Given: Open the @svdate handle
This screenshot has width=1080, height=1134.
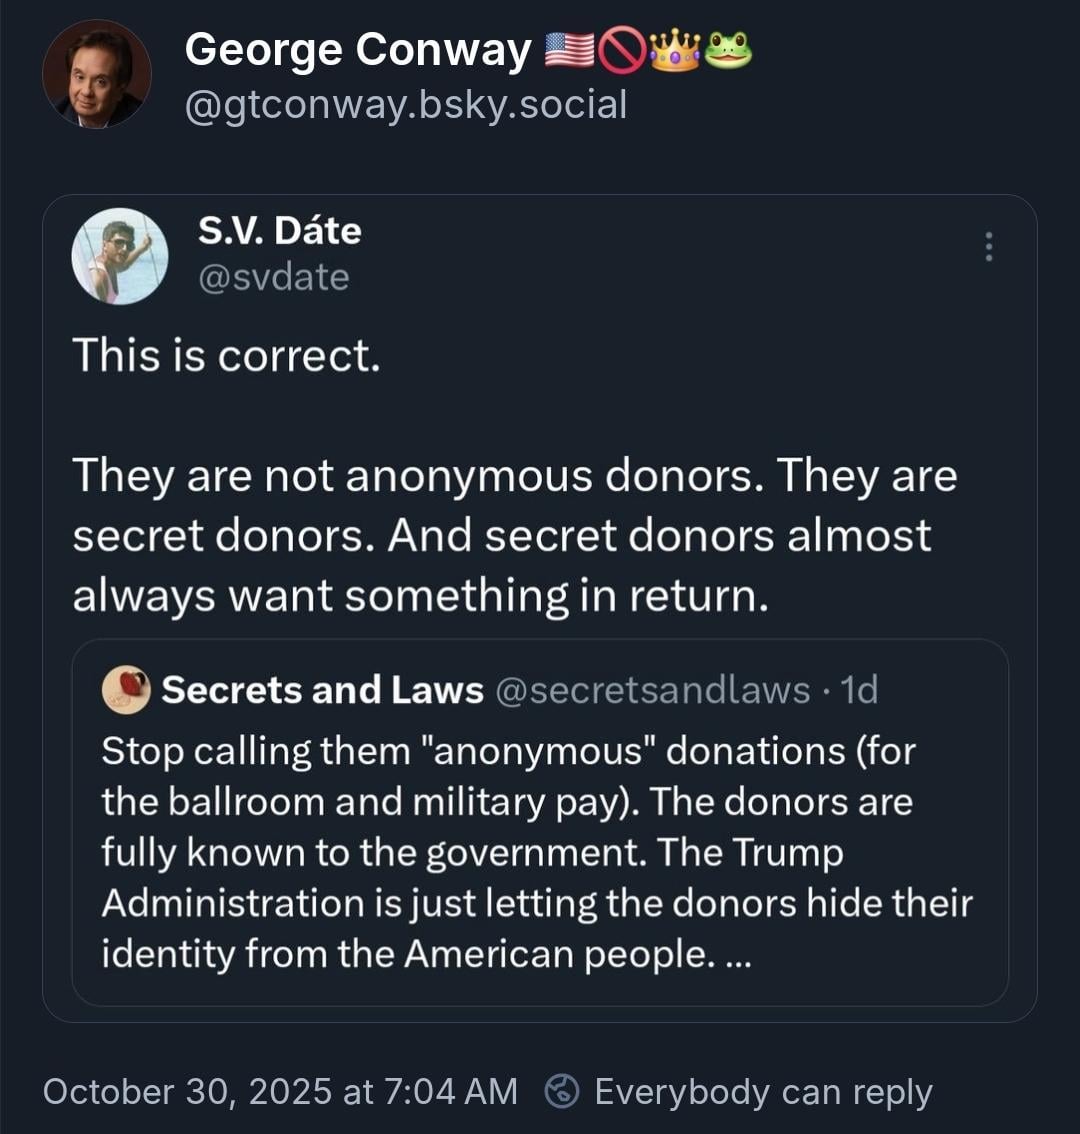Looking at the screenshot, I should (x=273, y=276).
